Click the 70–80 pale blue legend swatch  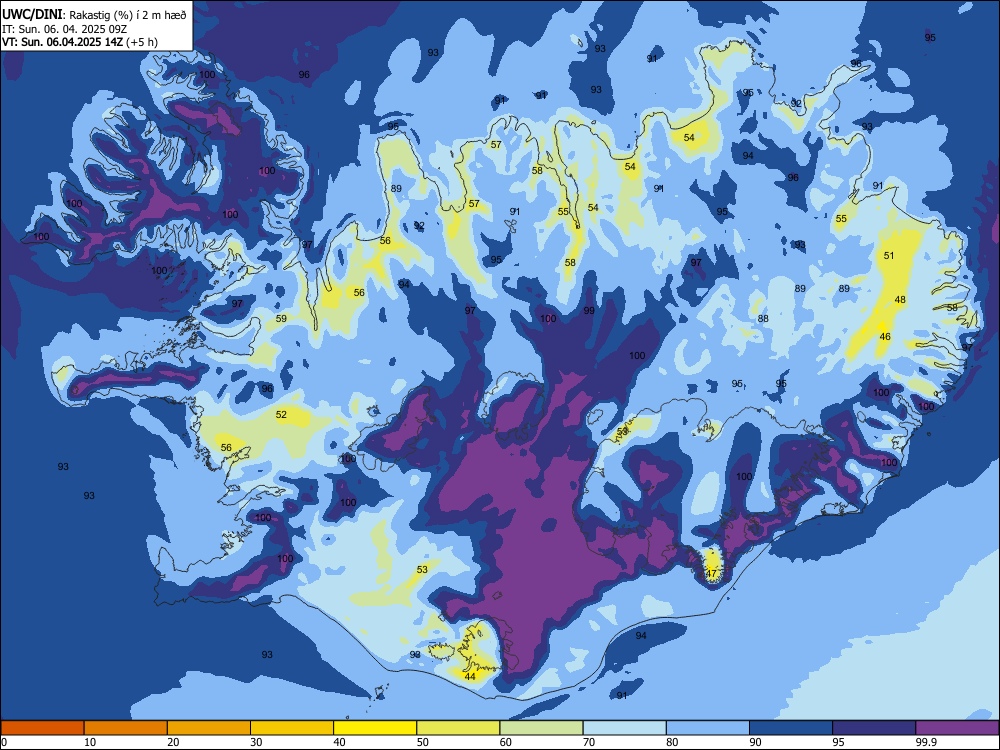[x=624, y=728]
